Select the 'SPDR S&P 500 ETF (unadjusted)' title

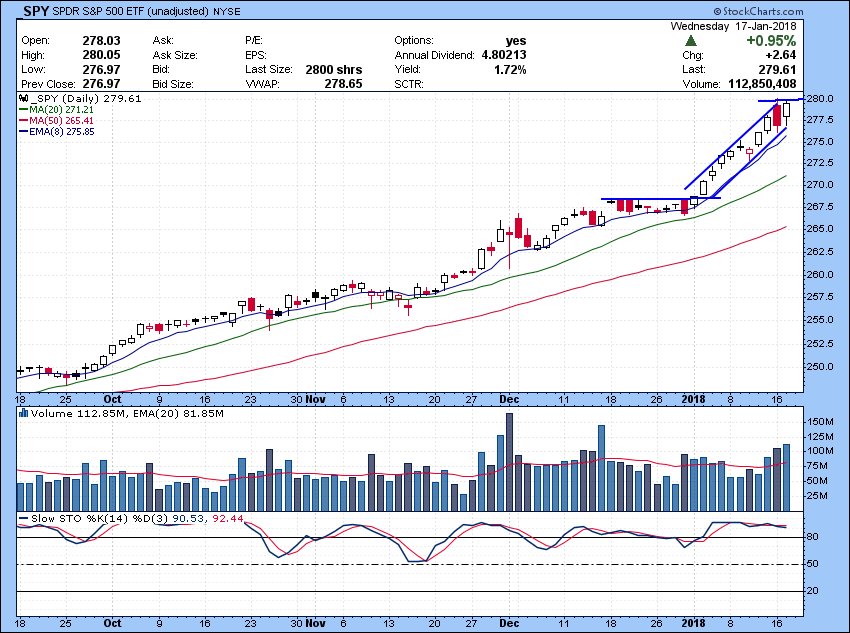(131, 11)
